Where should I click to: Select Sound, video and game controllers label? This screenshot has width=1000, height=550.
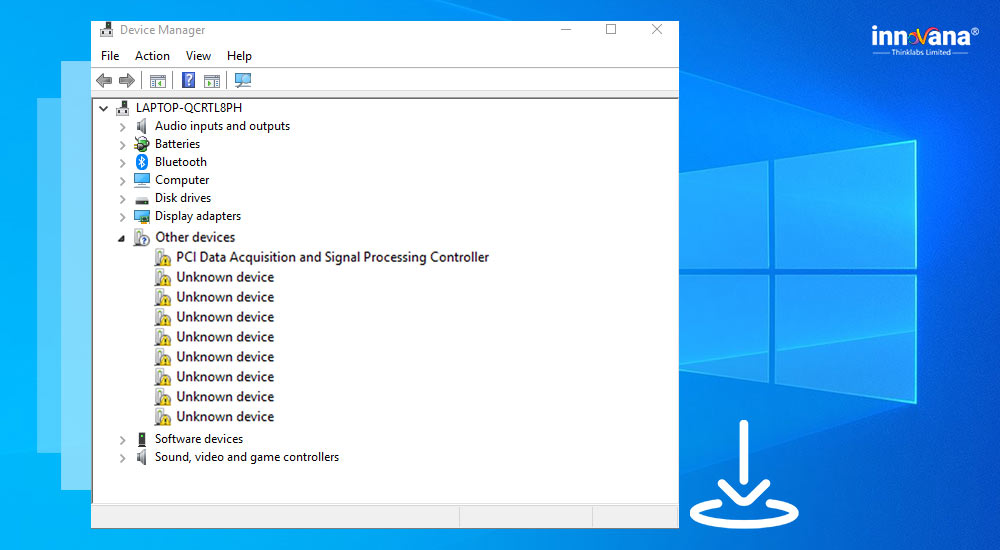[x=247, y=457]
